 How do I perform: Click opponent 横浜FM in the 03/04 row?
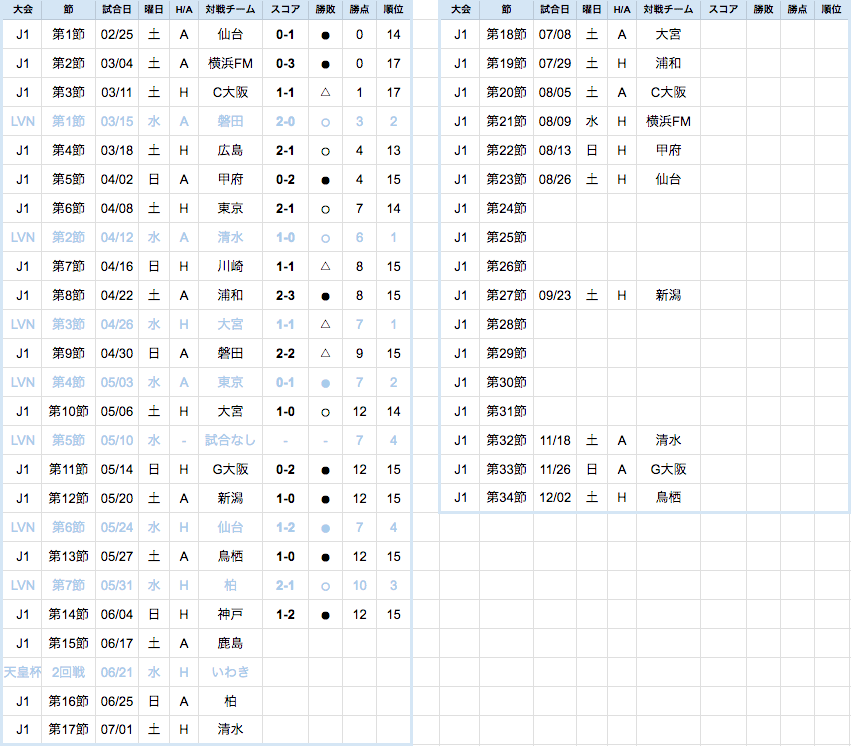tap(230, 63)
